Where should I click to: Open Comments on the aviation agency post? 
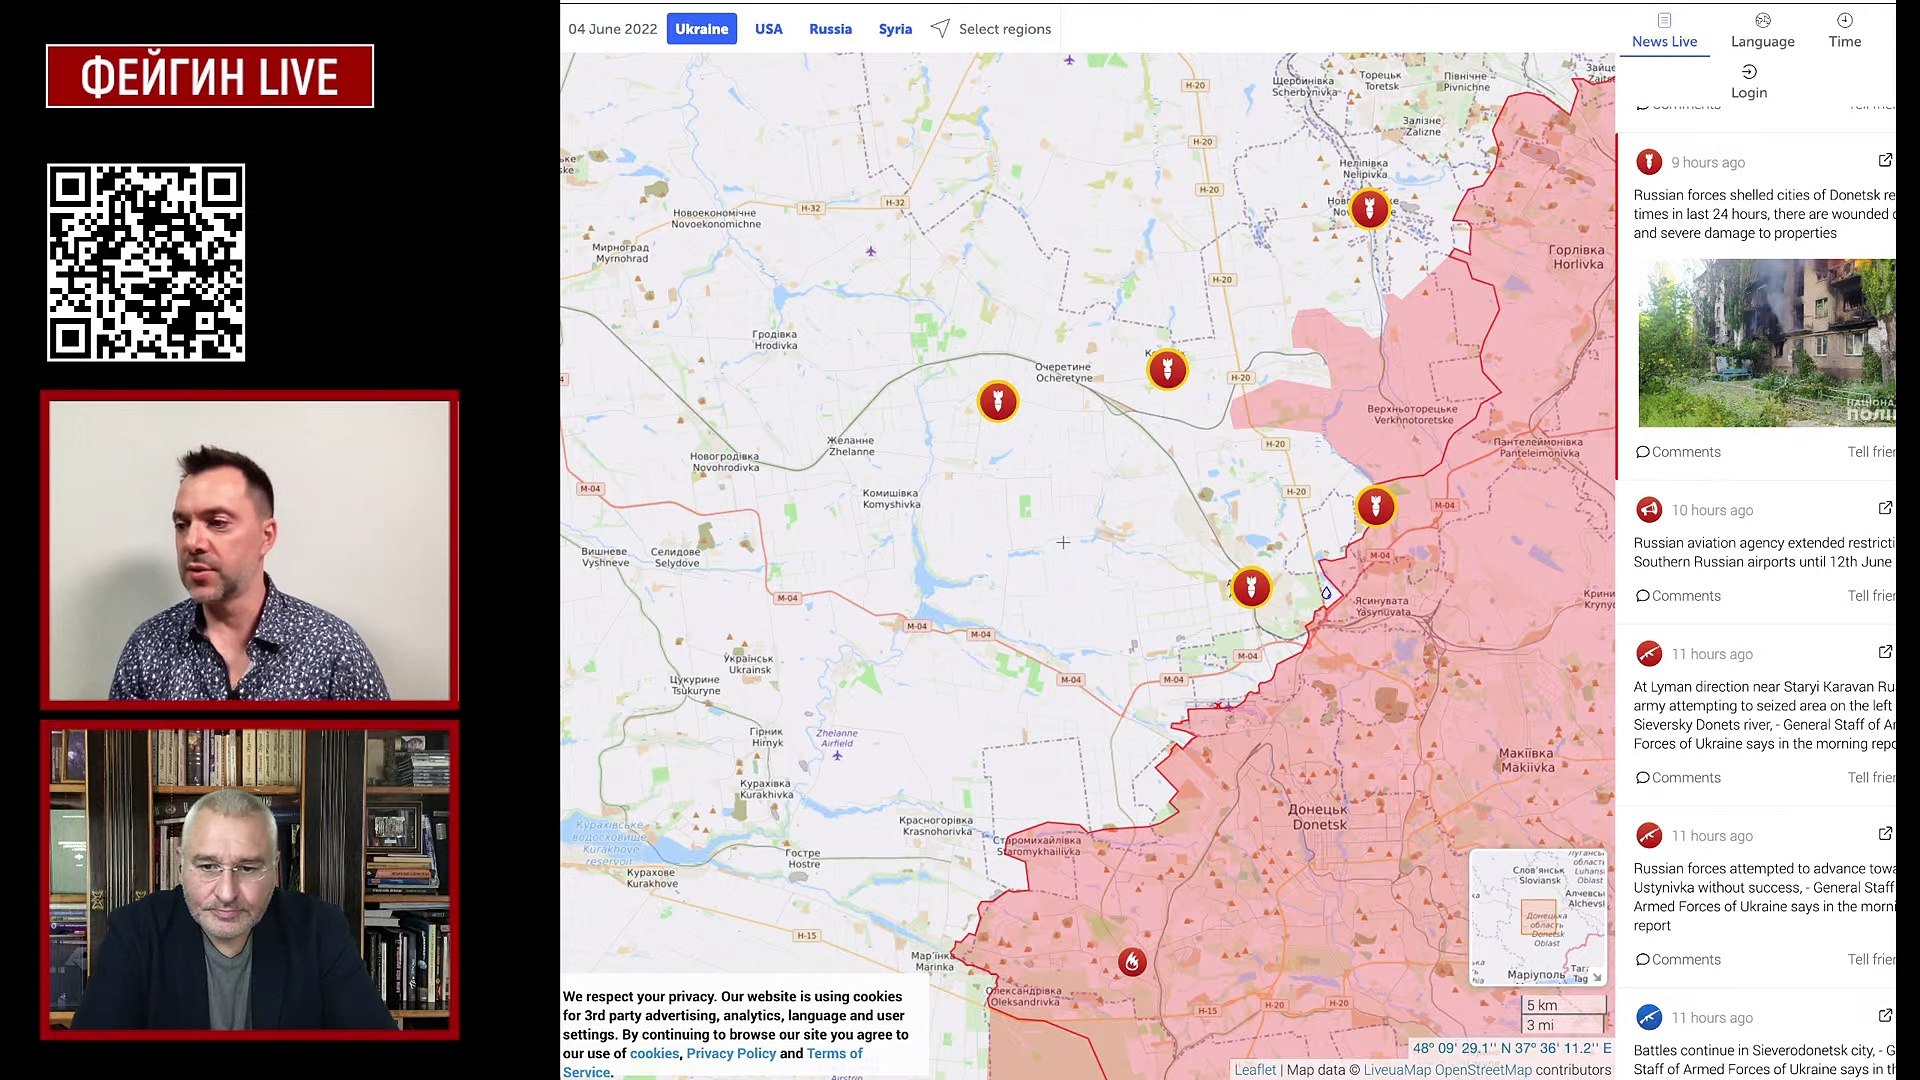point(1678,596)
